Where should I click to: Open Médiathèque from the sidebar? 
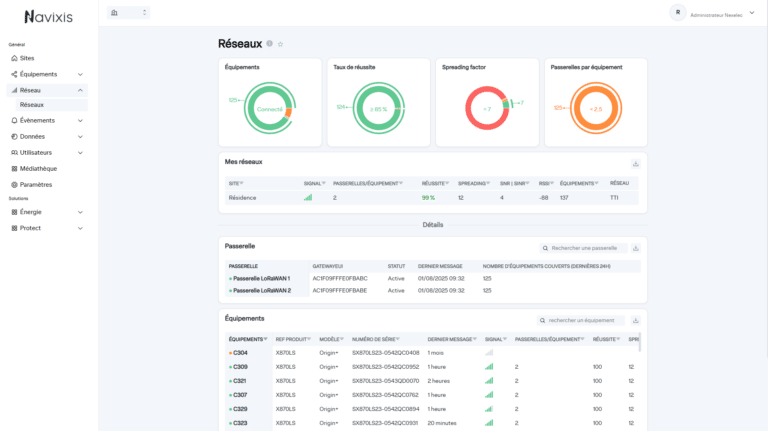pos(38,168)
